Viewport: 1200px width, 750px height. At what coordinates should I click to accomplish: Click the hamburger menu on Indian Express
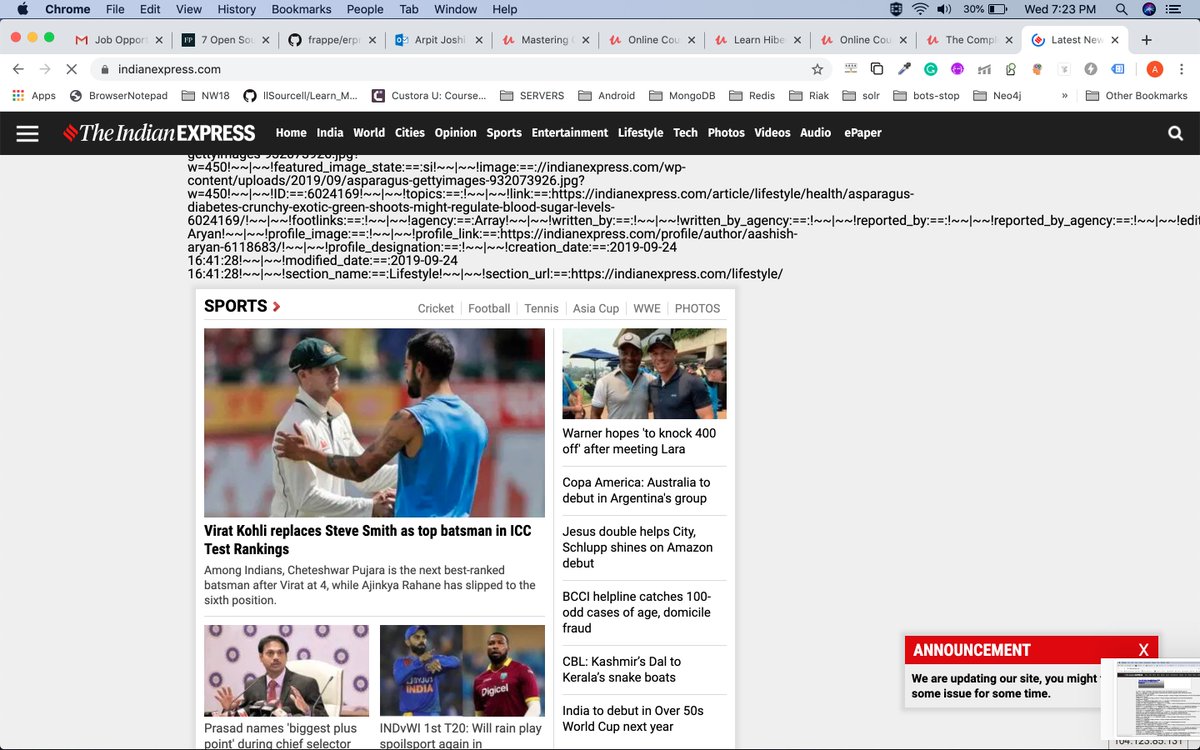(27, 132)
